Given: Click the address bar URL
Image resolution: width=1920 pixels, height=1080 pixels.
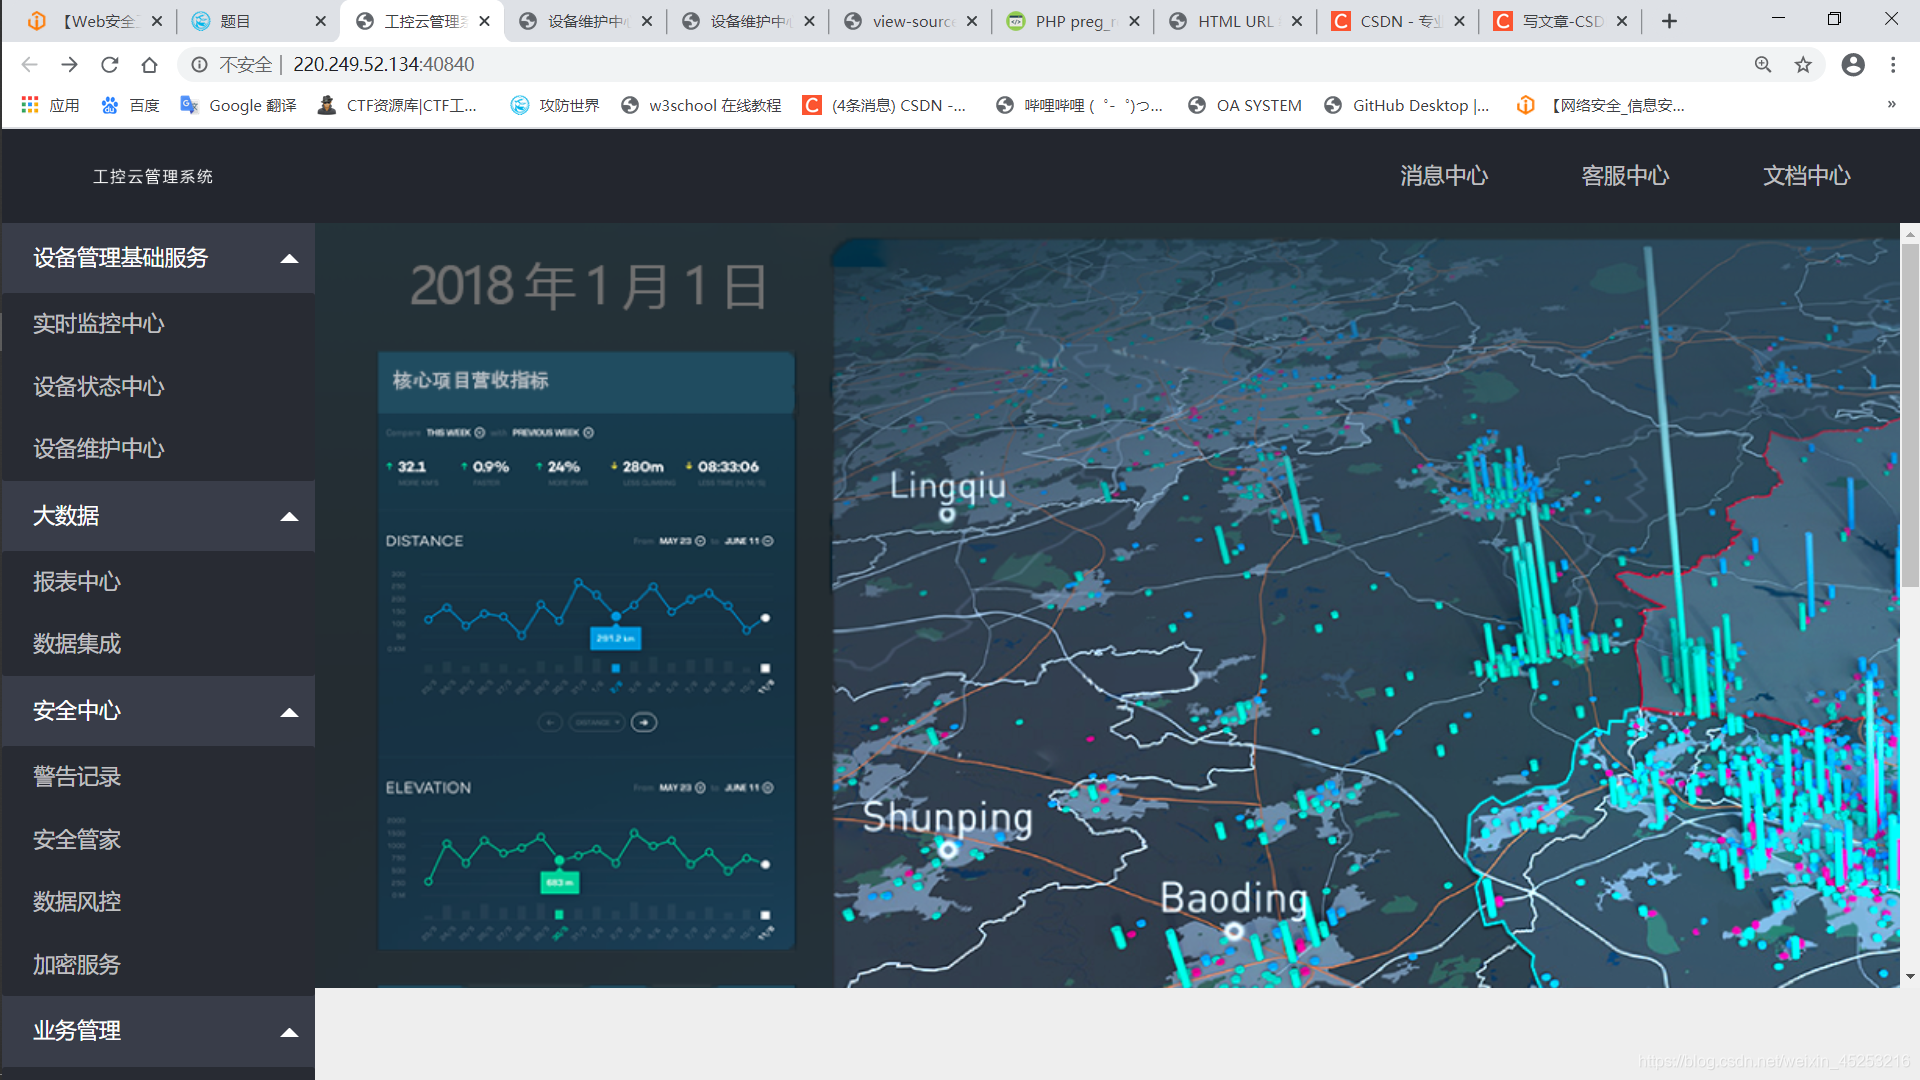Looking at the screenshot, I should click(383, 65).
